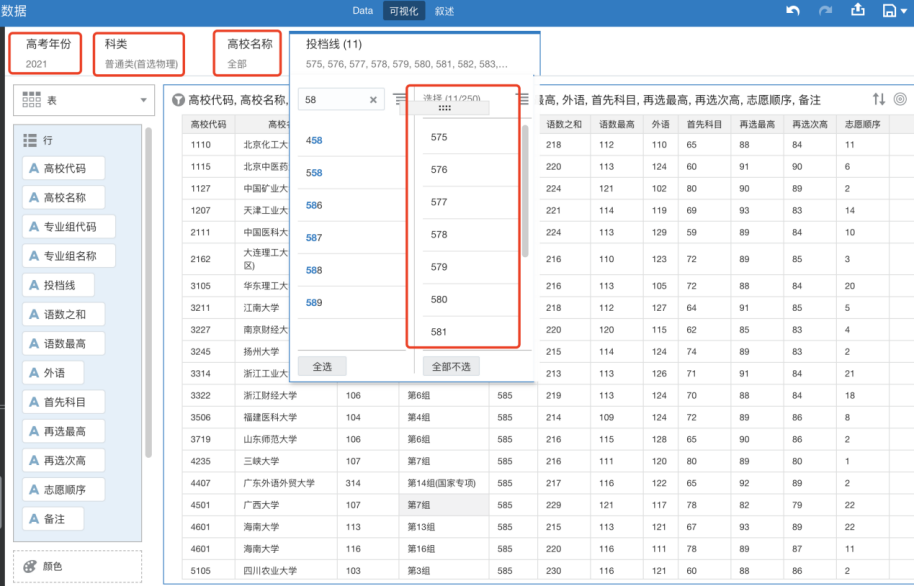The image size is (914, 586).
Task: Open the 科类 filter
Action: click(139, 54)
